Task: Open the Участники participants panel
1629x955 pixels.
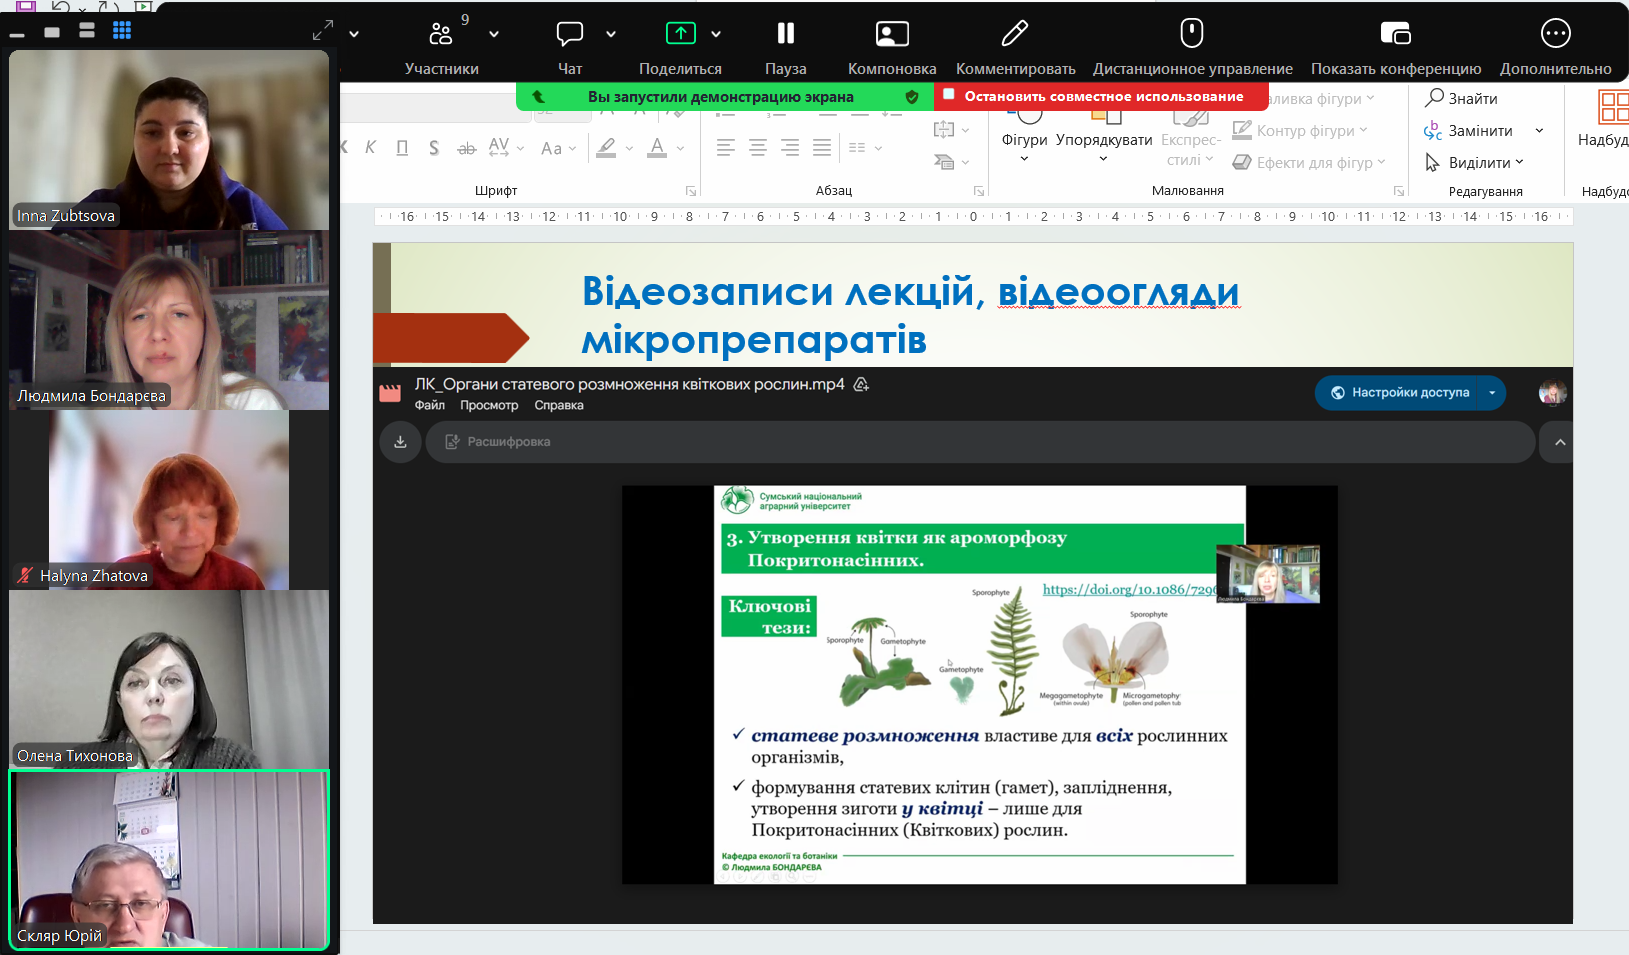Action: tap(441, 35)
